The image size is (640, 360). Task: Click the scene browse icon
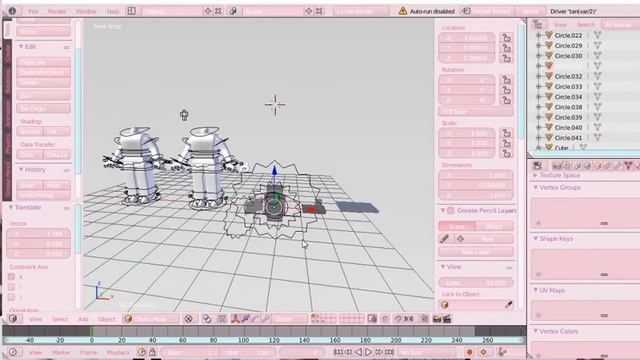pos(233,11)
